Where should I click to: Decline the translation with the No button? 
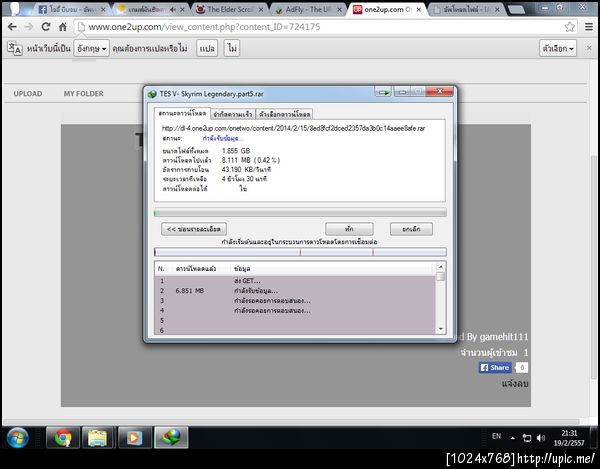click(x=232, y=48)
